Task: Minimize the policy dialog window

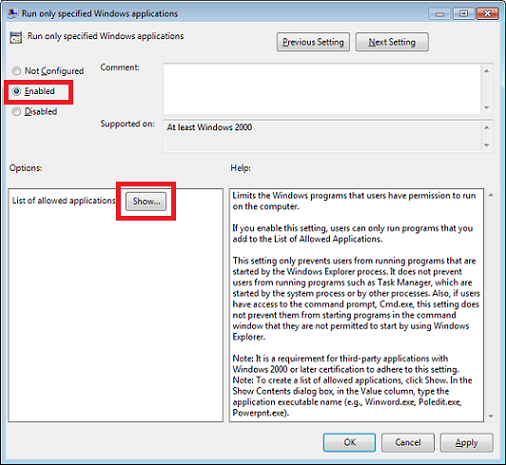Action: [x=440, y=14]
